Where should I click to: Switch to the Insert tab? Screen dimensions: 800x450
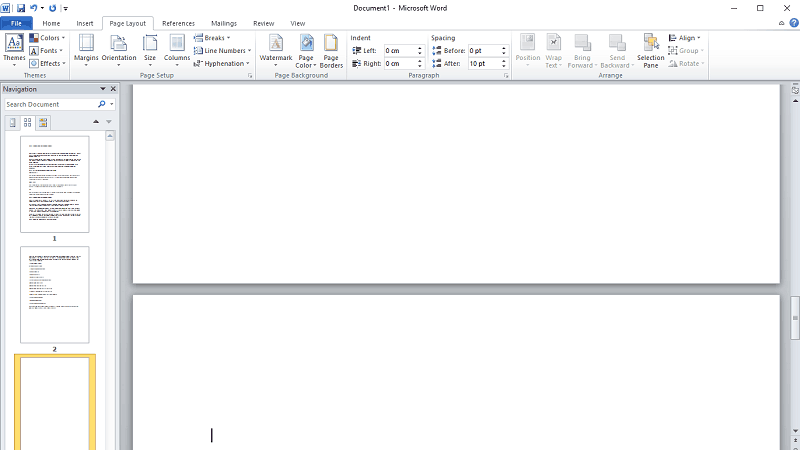85,23
